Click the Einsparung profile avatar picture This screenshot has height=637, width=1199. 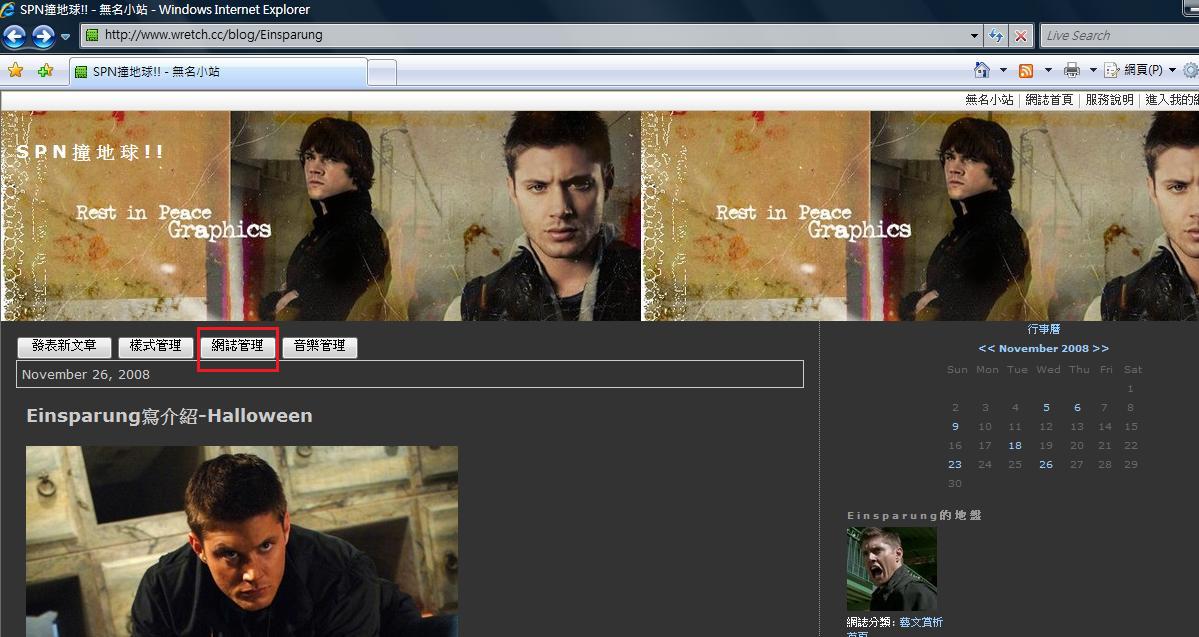(892, 569)
